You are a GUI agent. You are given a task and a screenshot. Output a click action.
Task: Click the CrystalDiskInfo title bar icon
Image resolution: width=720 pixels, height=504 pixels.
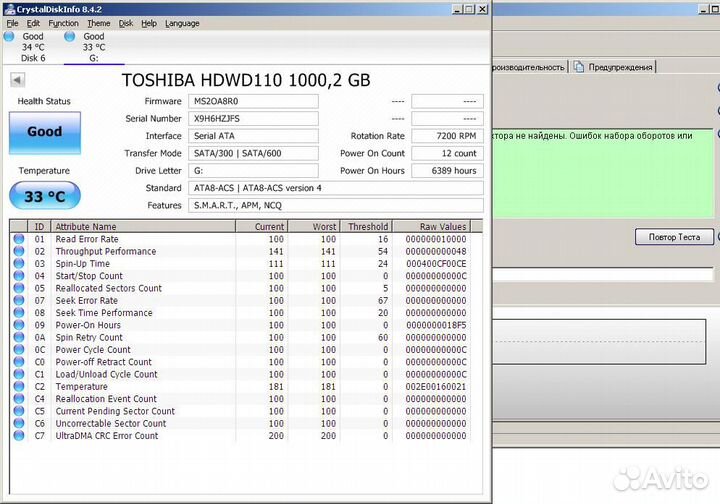pos(9,8)
